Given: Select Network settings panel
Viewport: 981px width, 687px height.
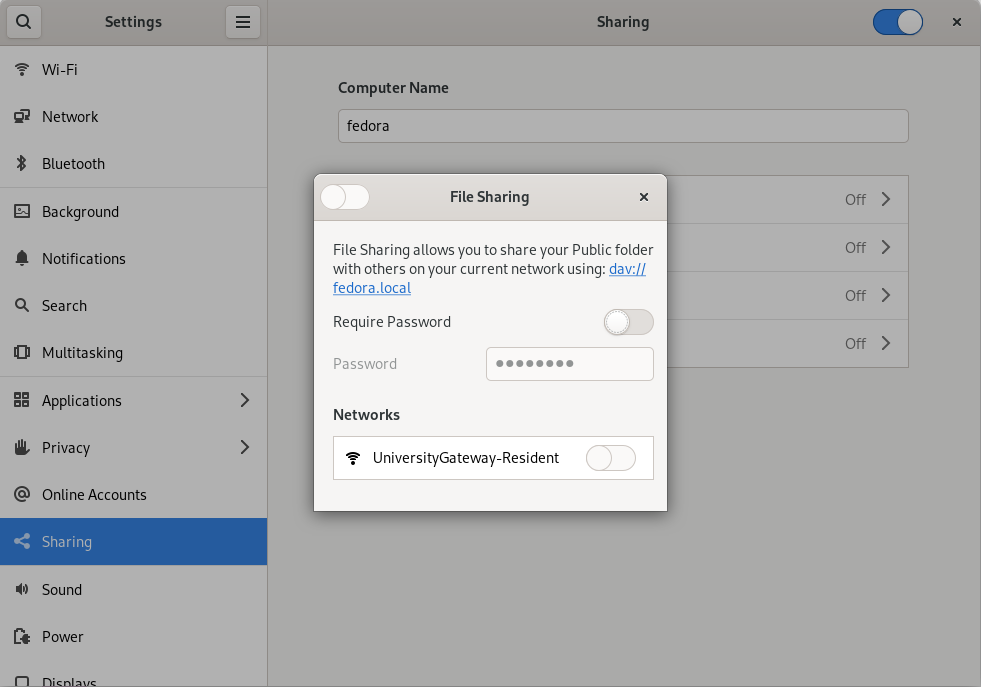Looking at the screenshot, I should pyautogui.click(x=133, y=116).
